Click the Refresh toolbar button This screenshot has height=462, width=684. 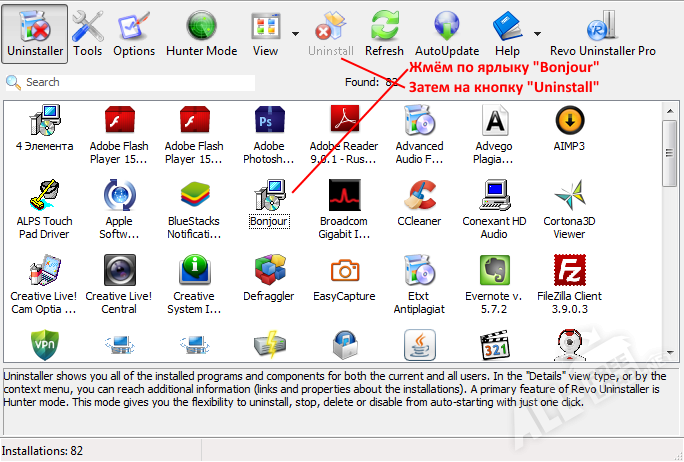[384, 33]
